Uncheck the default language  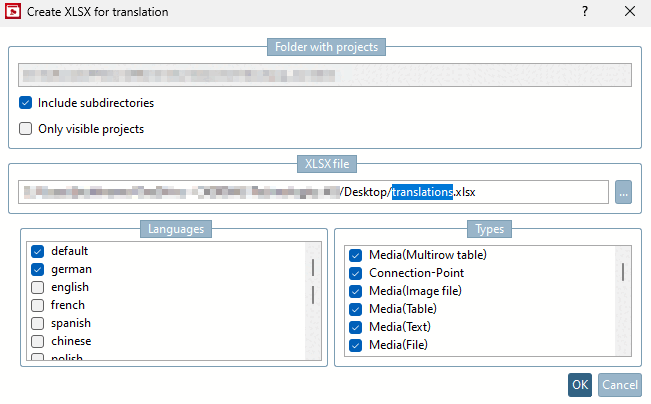pos(38,251)
